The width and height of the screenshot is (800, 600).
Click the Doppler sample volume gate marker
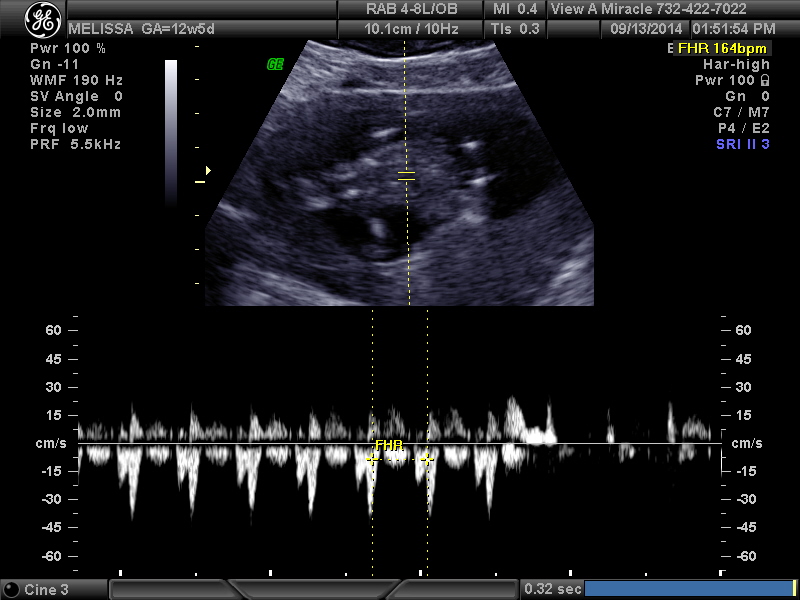coord(405,176)
